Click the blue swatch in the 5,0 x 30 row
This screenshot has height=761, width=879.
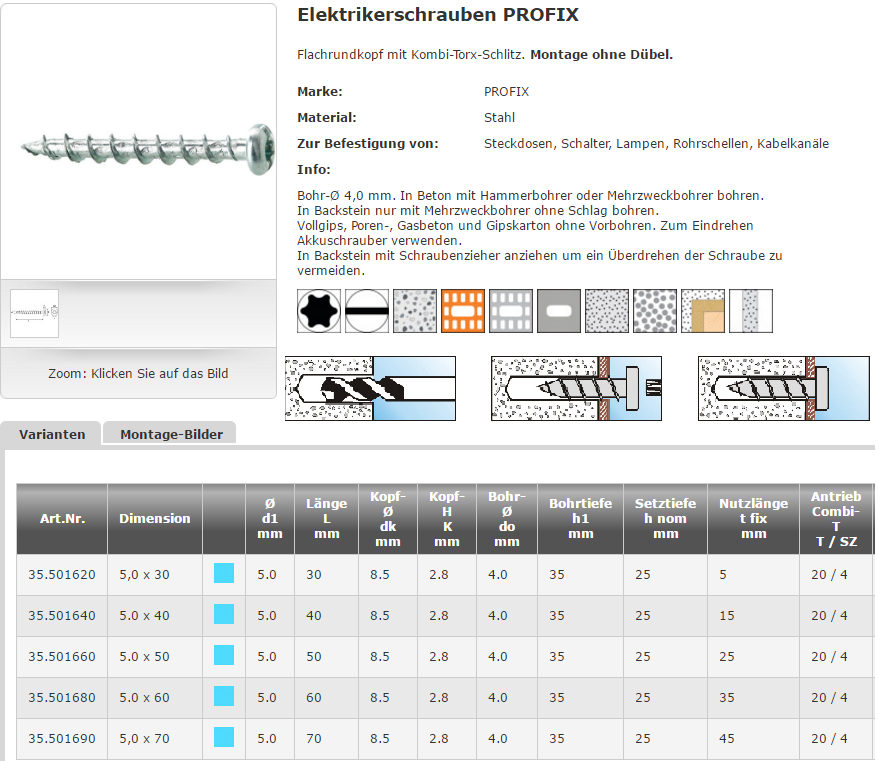[224, 574]
